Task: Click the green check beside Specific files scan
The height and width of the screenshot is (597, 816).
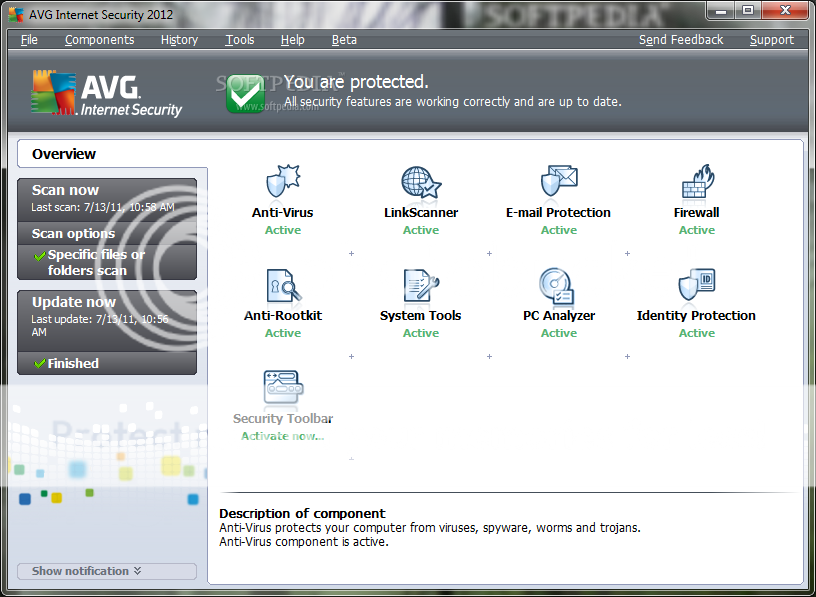Action: click(40, 256)
